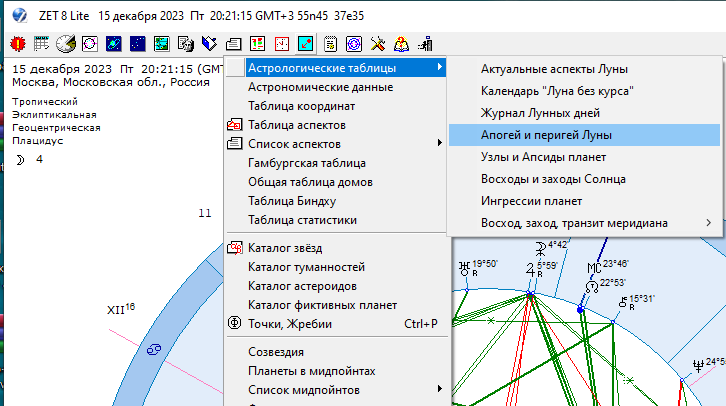Screen dimensions: 726x406
Task: Click the planet orbit toolbar icon
Action: tap(114, 44)
